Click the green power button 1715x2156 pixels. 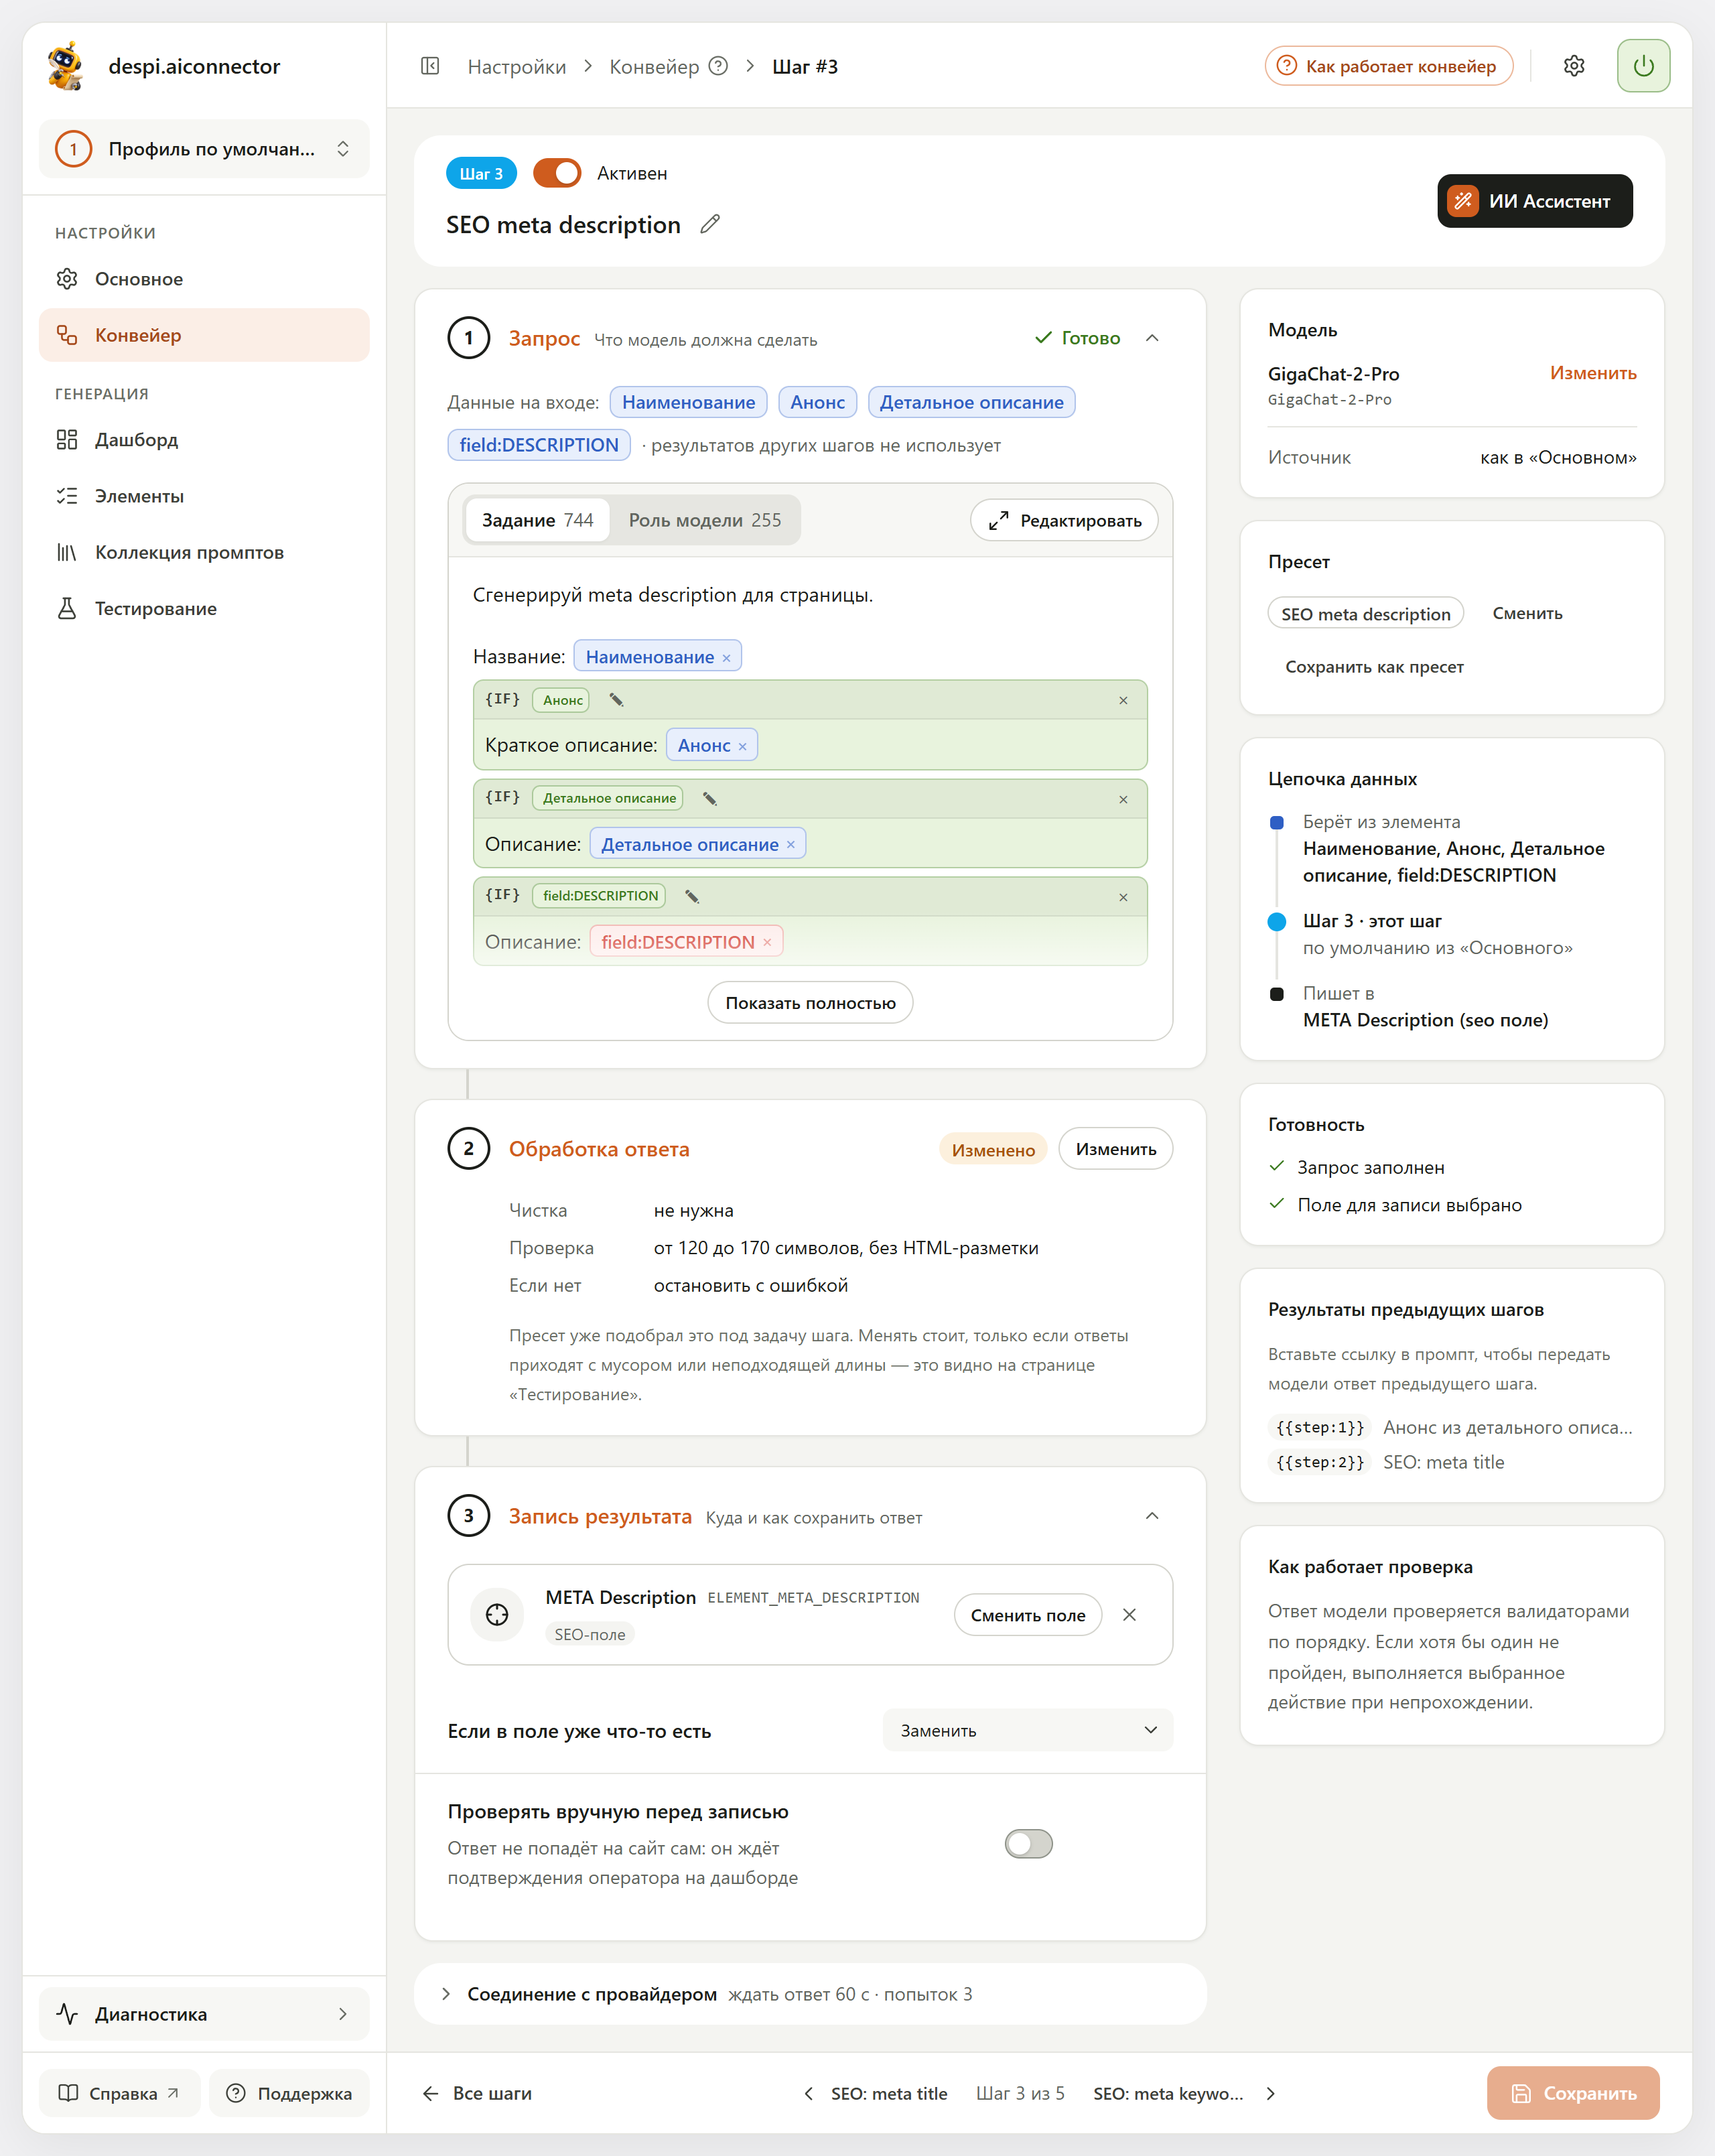1643,66
